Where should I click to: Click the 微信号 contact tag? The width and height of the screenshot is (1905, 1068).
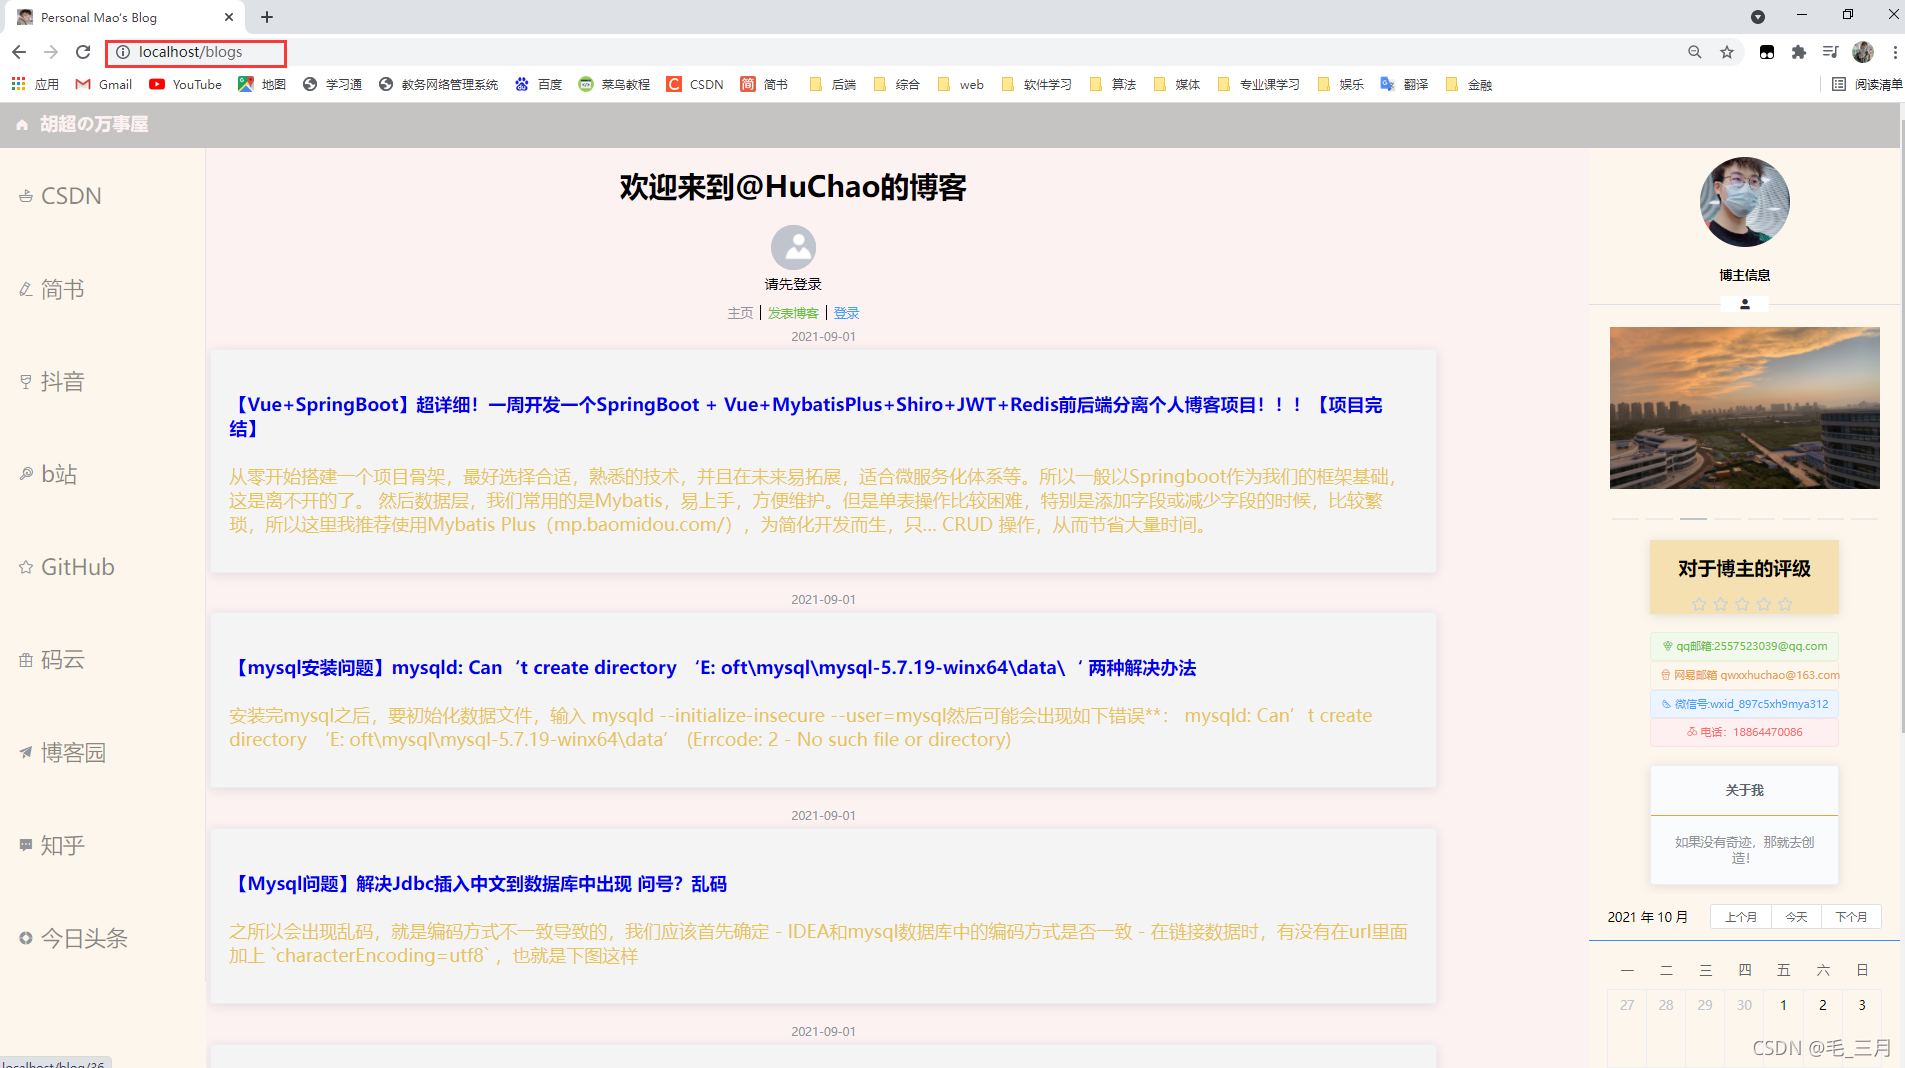tap(1744, 704)
